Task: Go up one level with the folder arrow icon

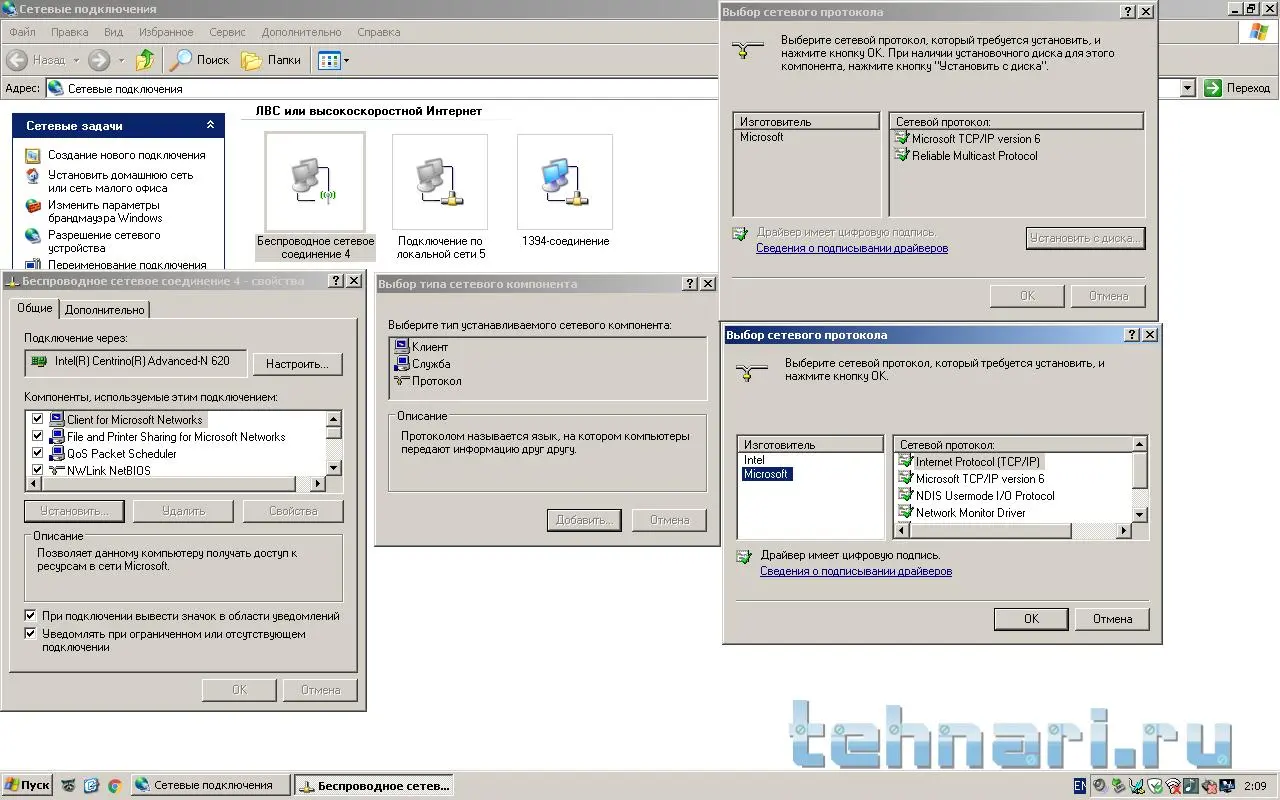Action: click(x=146, y=60)
